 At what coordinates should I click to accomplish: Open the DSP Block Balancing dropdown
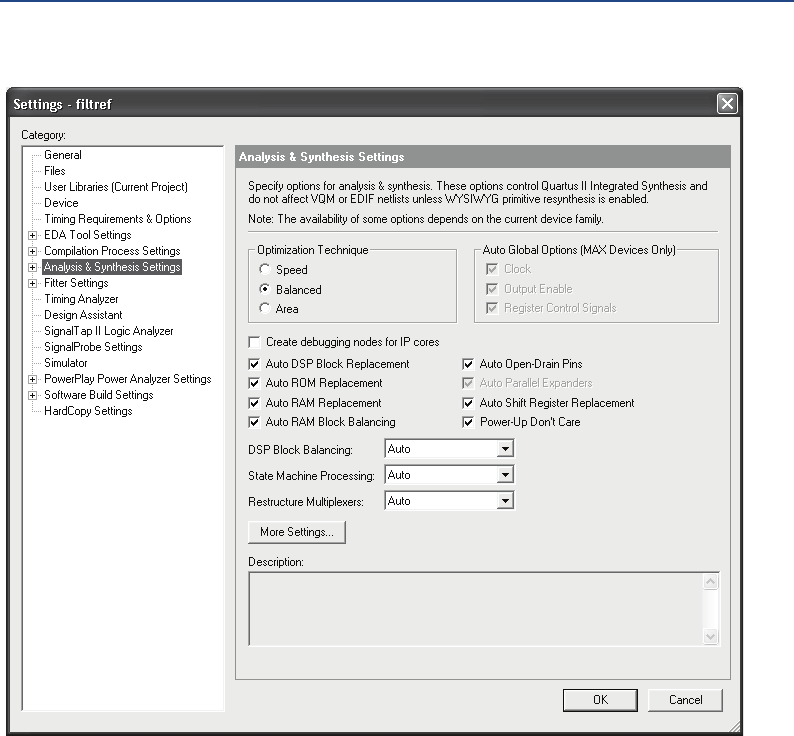pos(505,450)
